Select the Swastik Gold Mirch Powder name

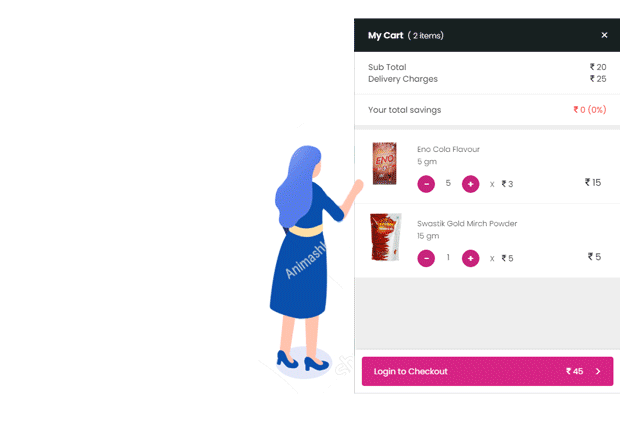(x=467, y=223)
